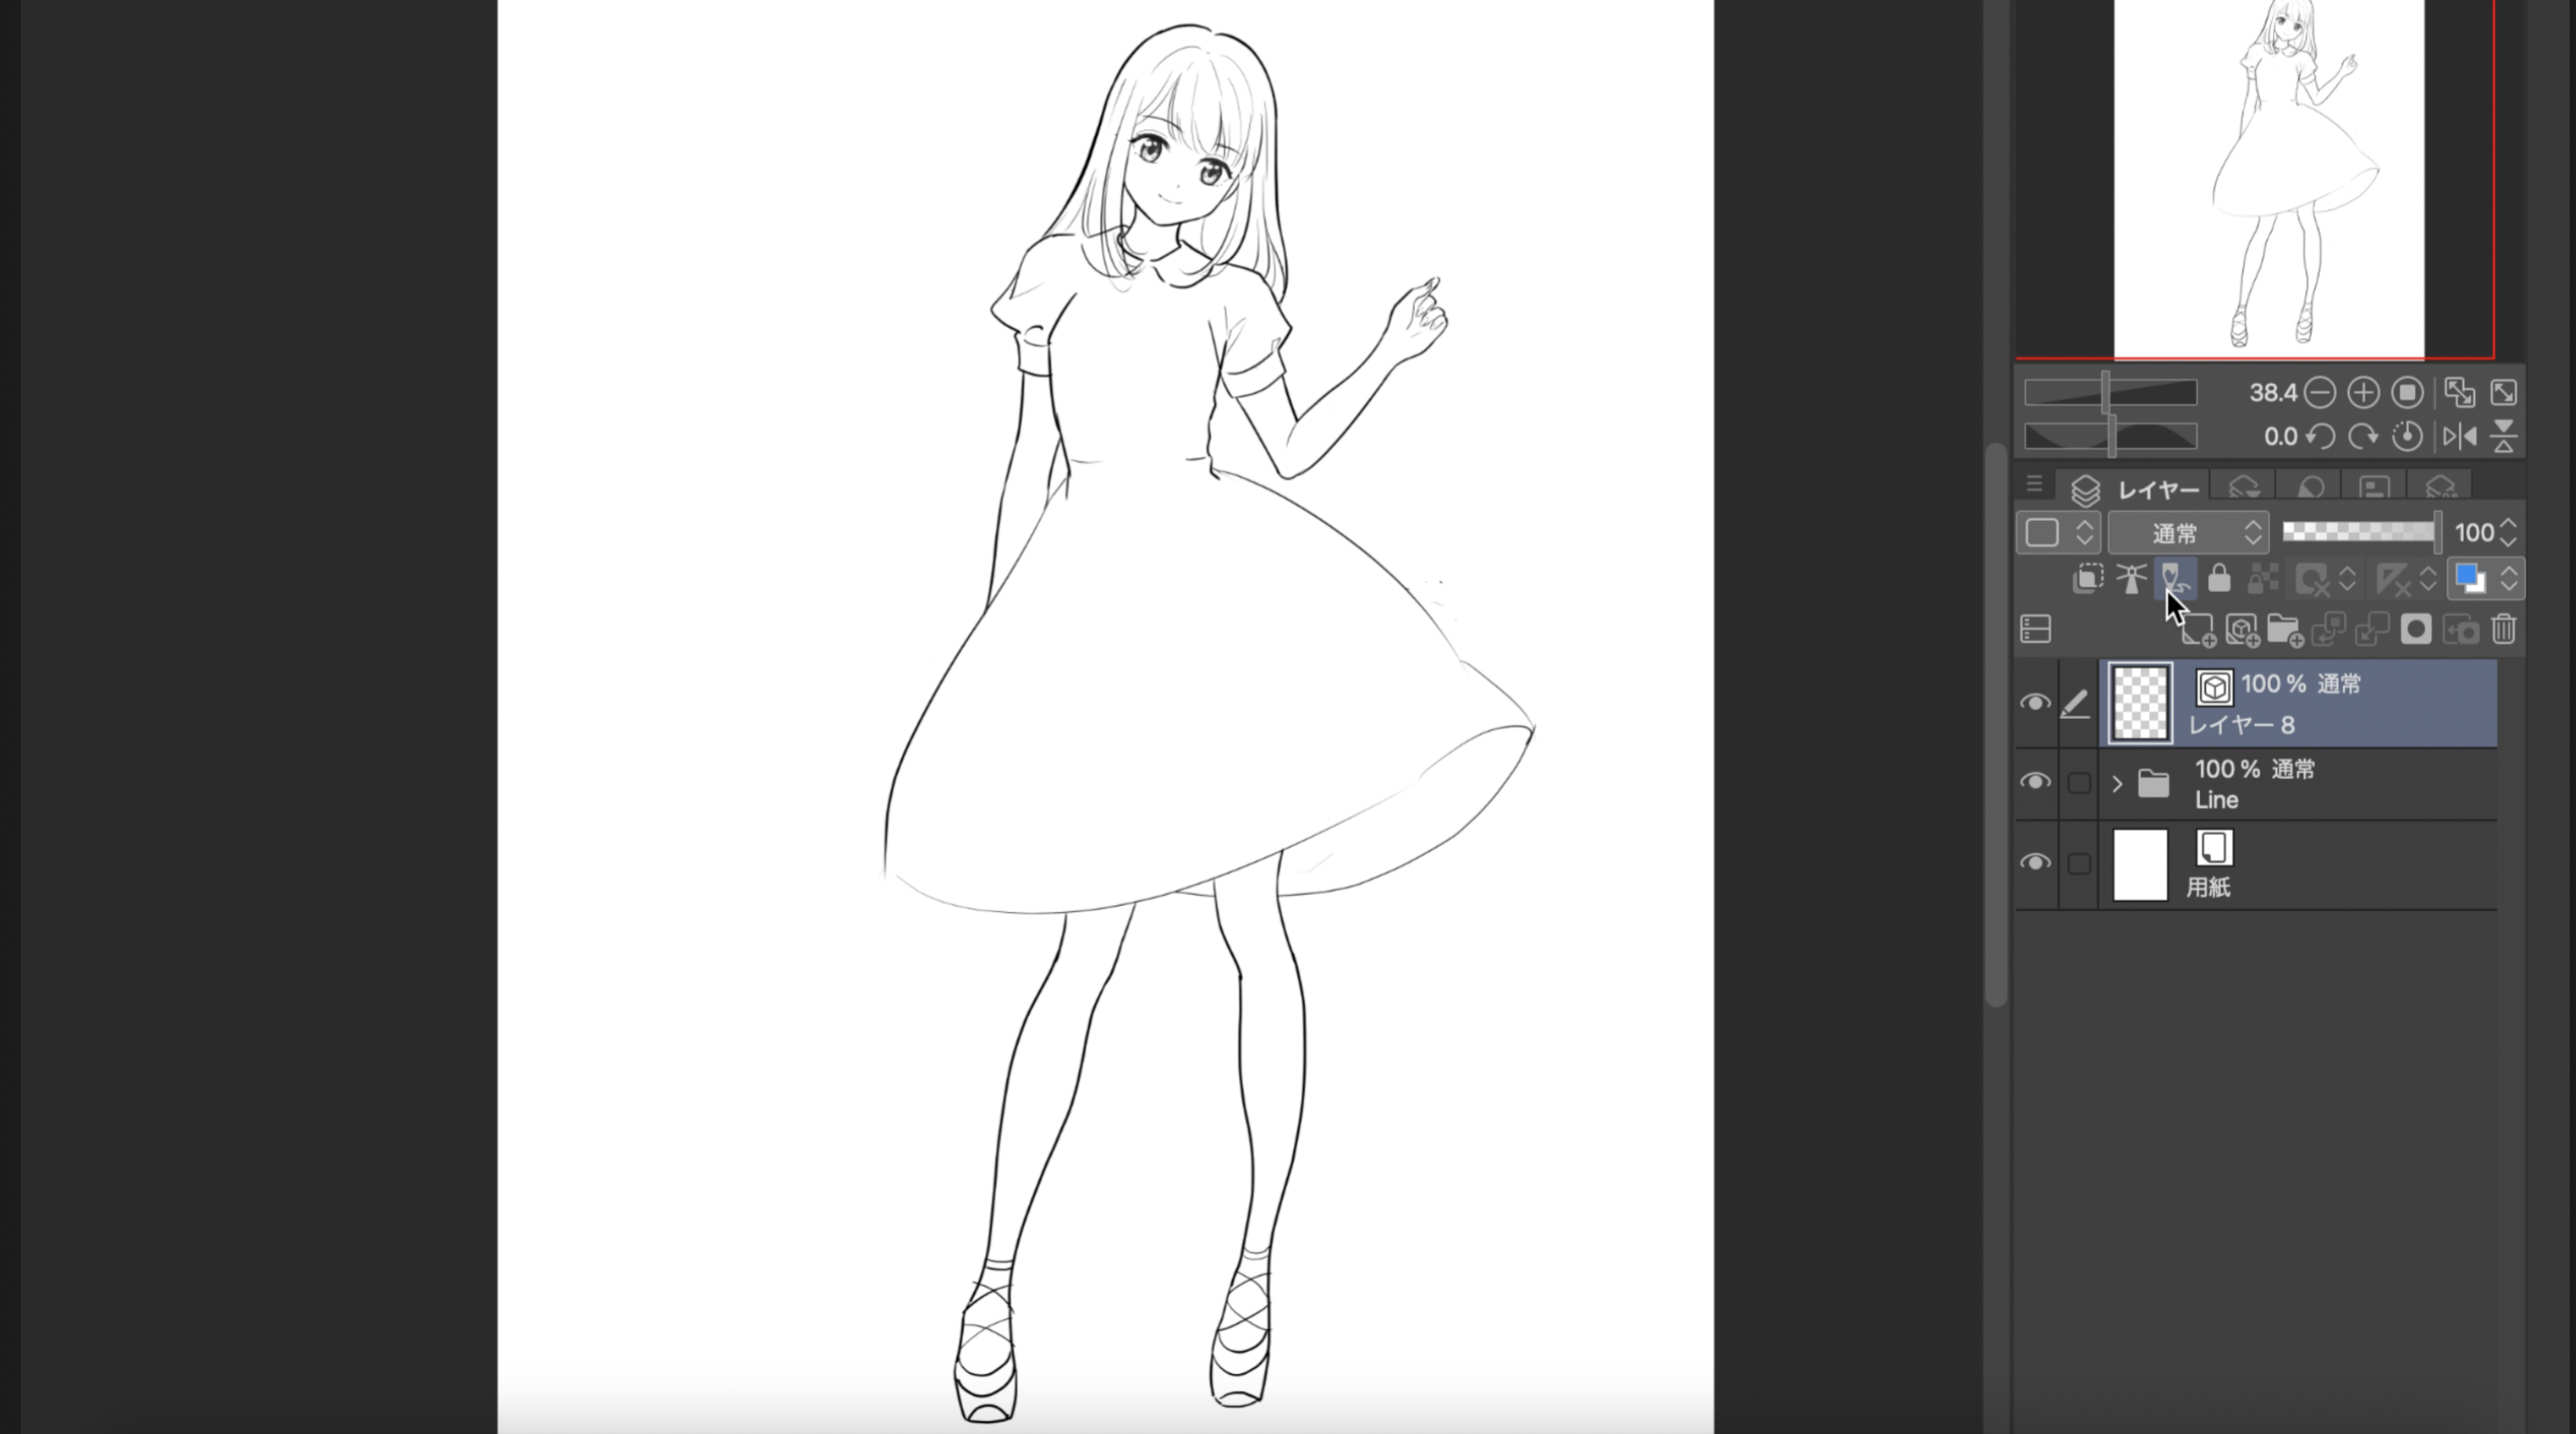Toggle lock layer padlock icon
Image resolution: width=2576 pixels, height=1434 pixels.
2219,579
